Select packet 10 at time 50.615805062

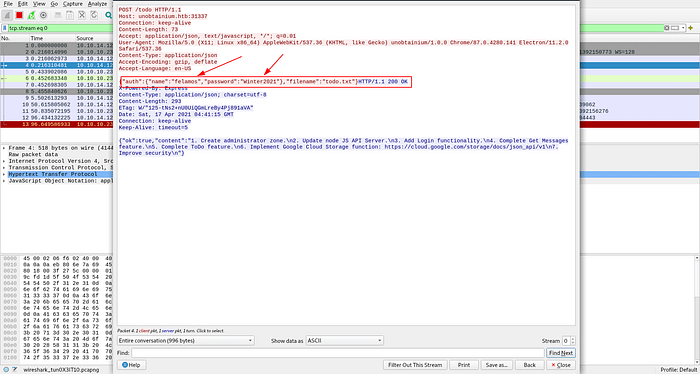(56, 104)
